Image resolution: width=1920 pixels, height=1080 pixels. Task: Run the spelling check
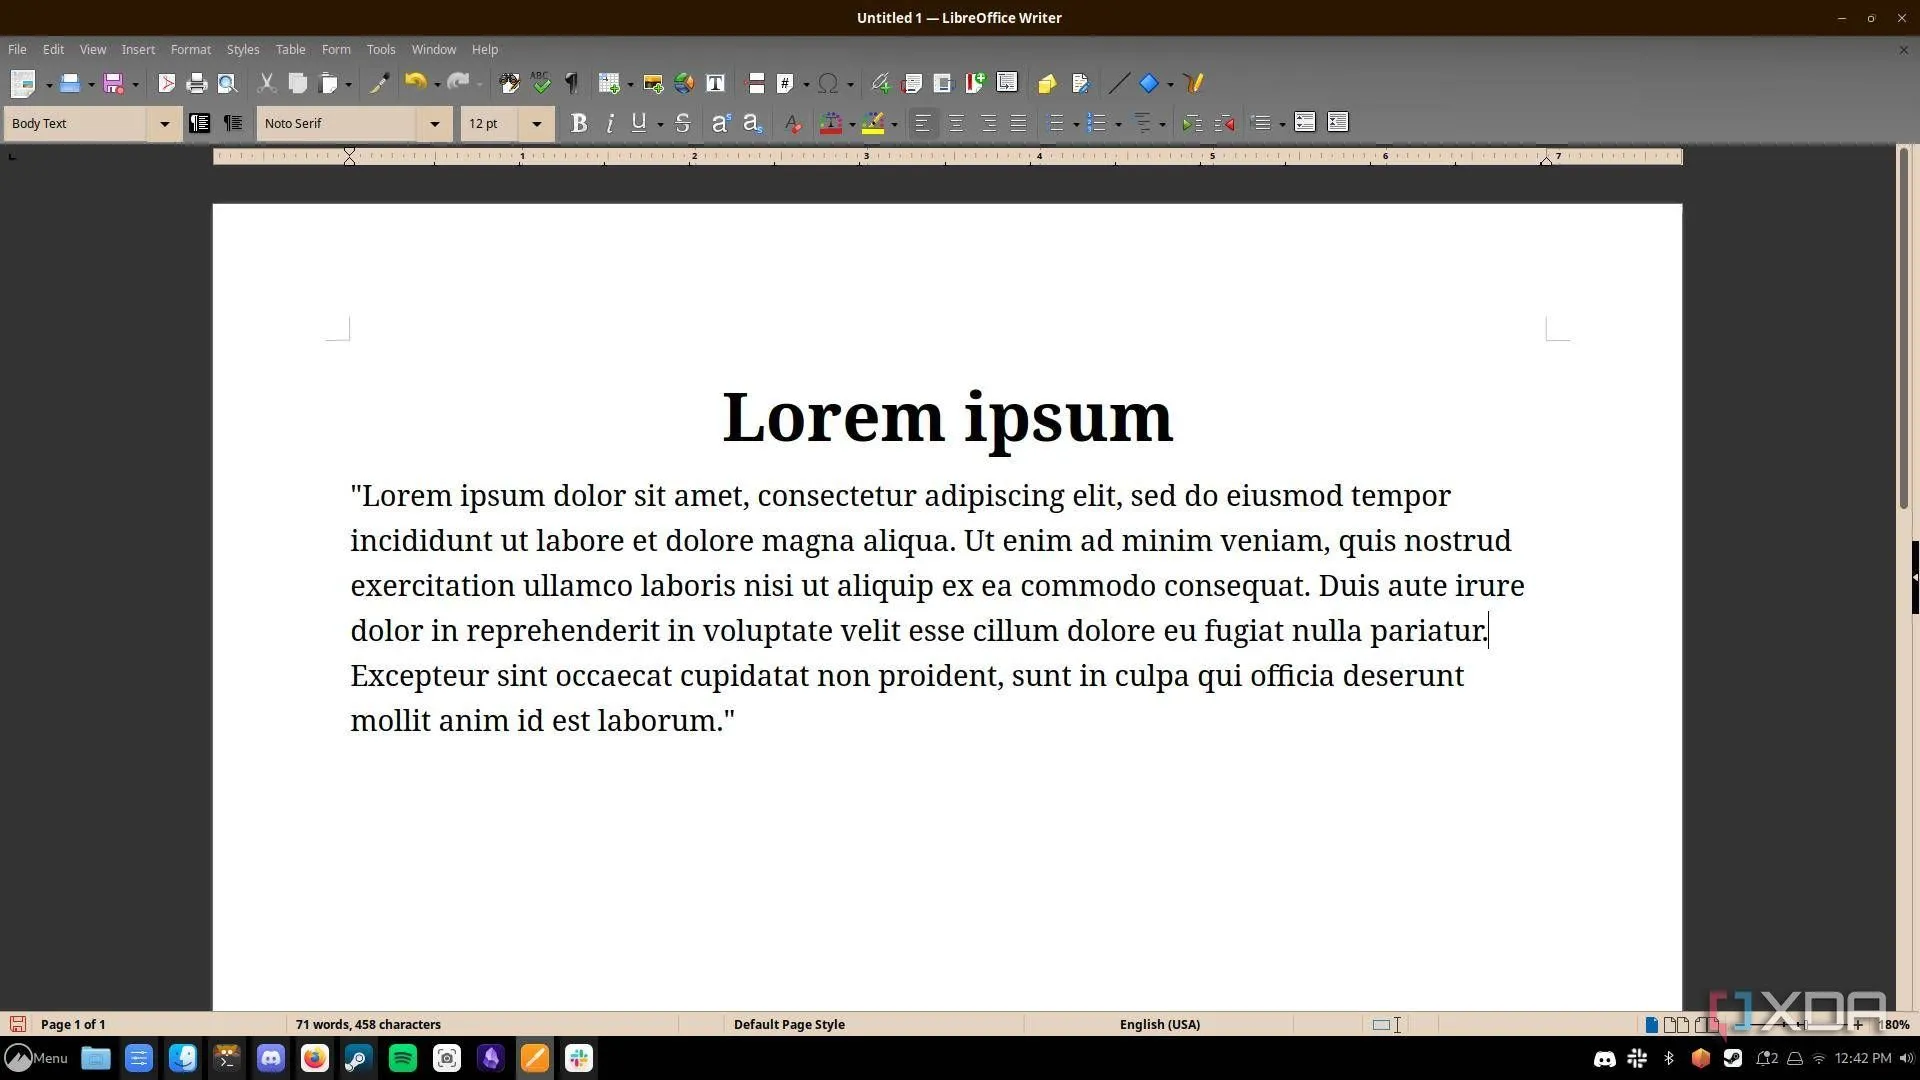pyautogui.click(x=539, y=83)
